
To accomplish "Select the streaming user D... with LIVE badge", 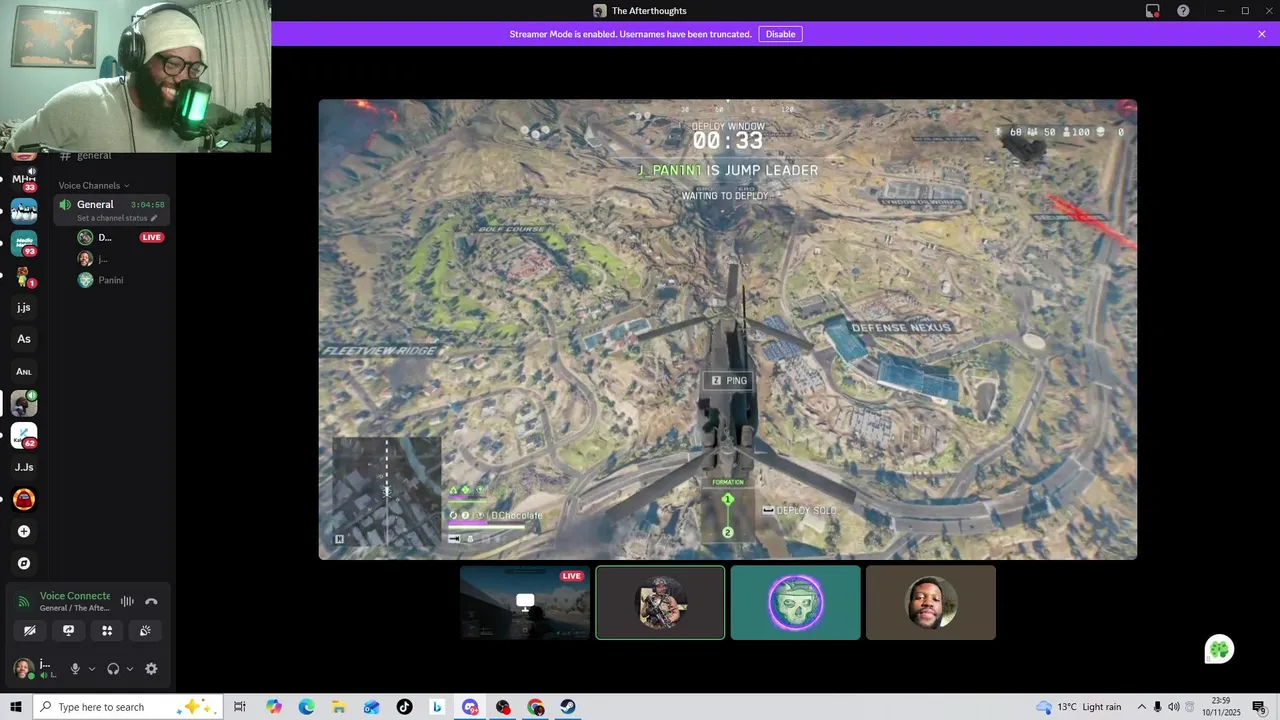I will pyautogui.click(x=120, y=237).
